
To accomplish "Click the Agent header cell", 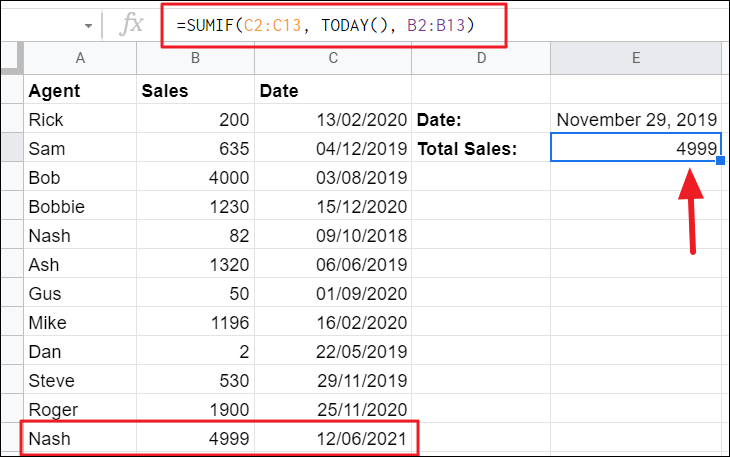I will (x=80, y=91).
